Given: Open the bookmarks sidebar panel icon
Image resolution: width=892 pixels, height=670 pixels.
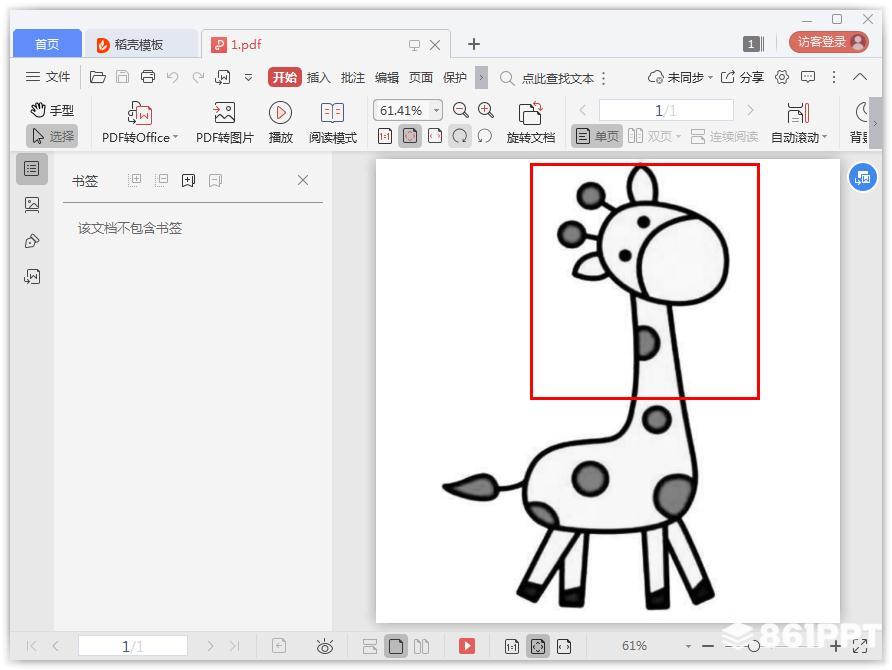Looking at the screenshot, I should point(32,169).
